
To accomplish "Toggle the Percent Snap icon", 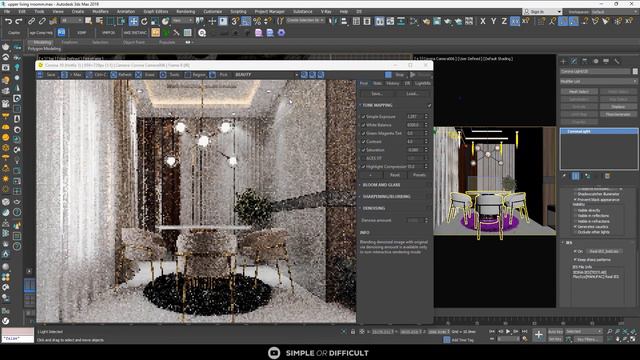I will pos(257,21).
